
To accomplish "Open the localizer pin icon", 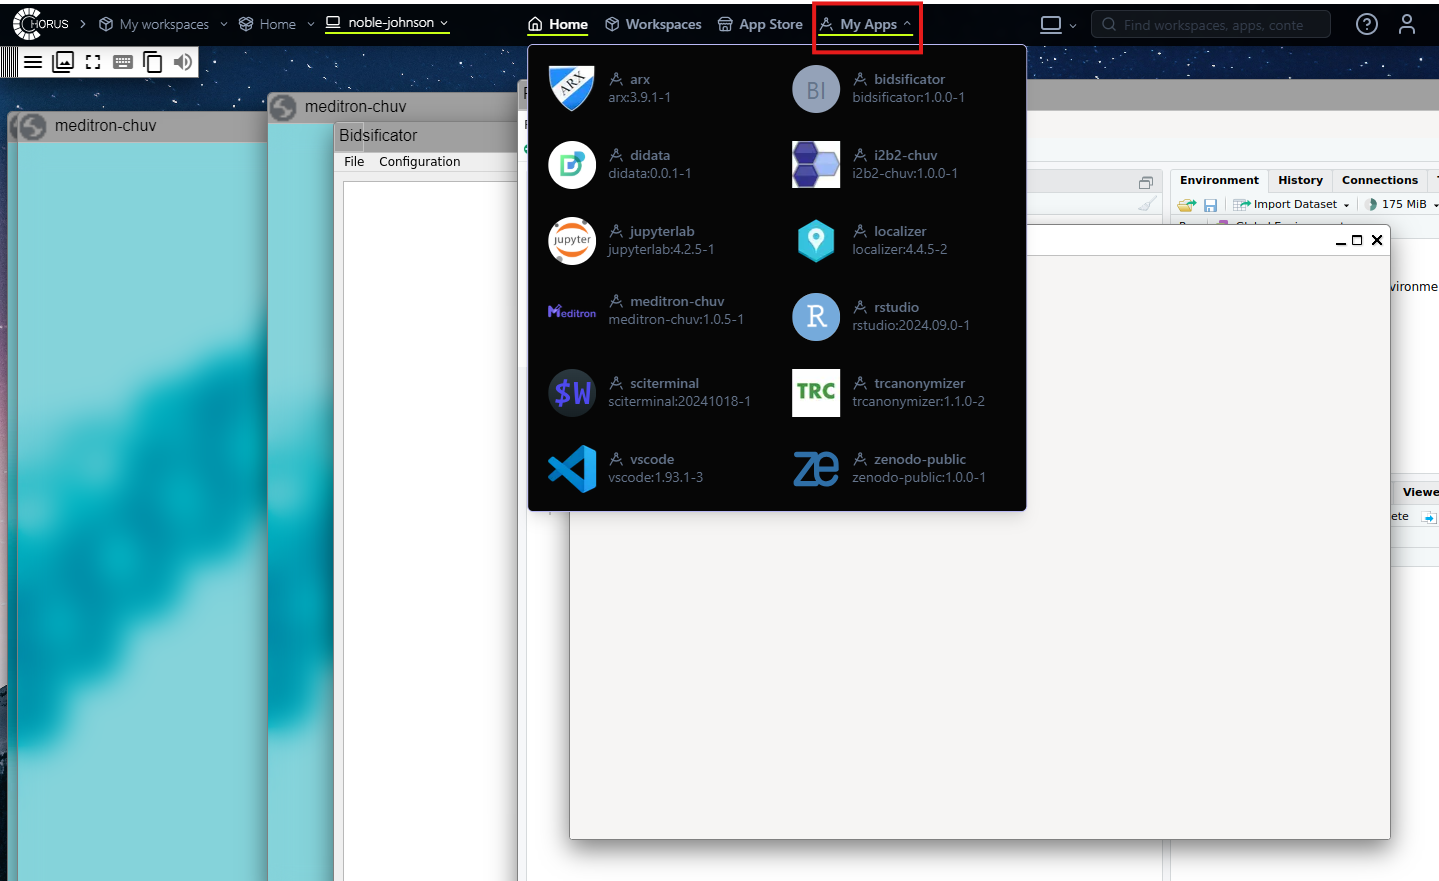I will coord(816,241).
